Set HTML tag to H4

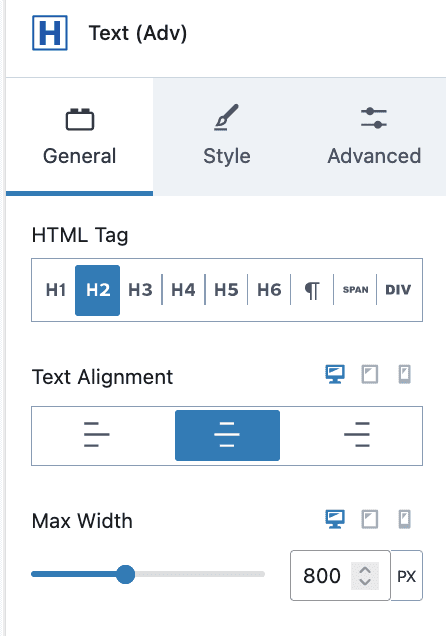point(183,290)
